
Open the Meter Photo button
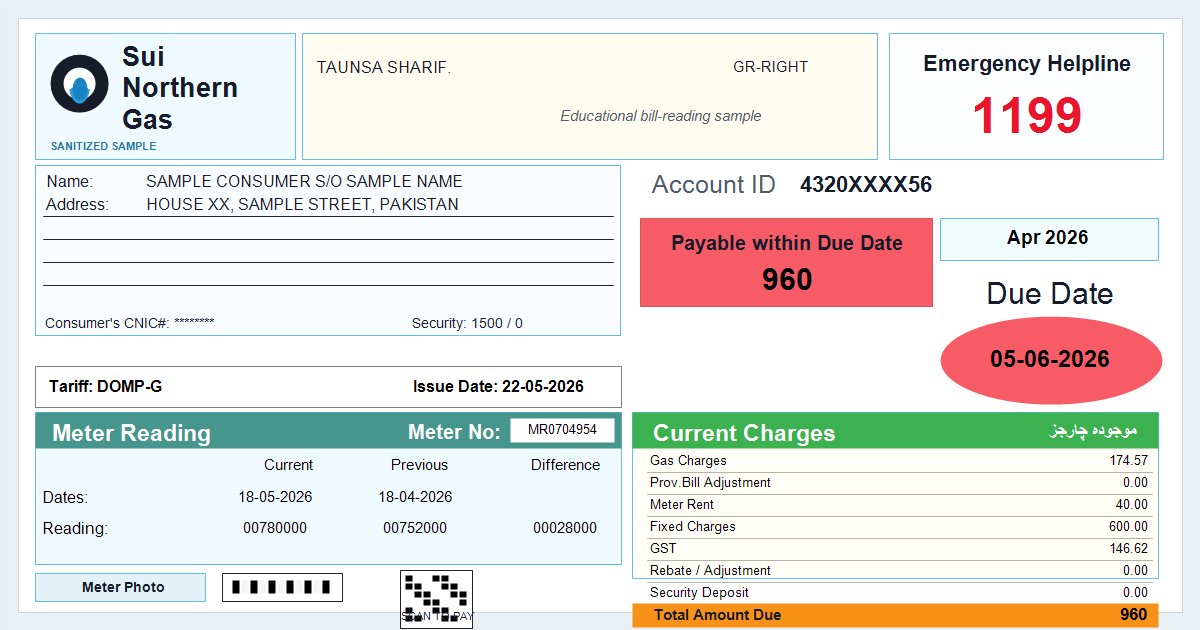pyautogui.click(x=120, y=587)
